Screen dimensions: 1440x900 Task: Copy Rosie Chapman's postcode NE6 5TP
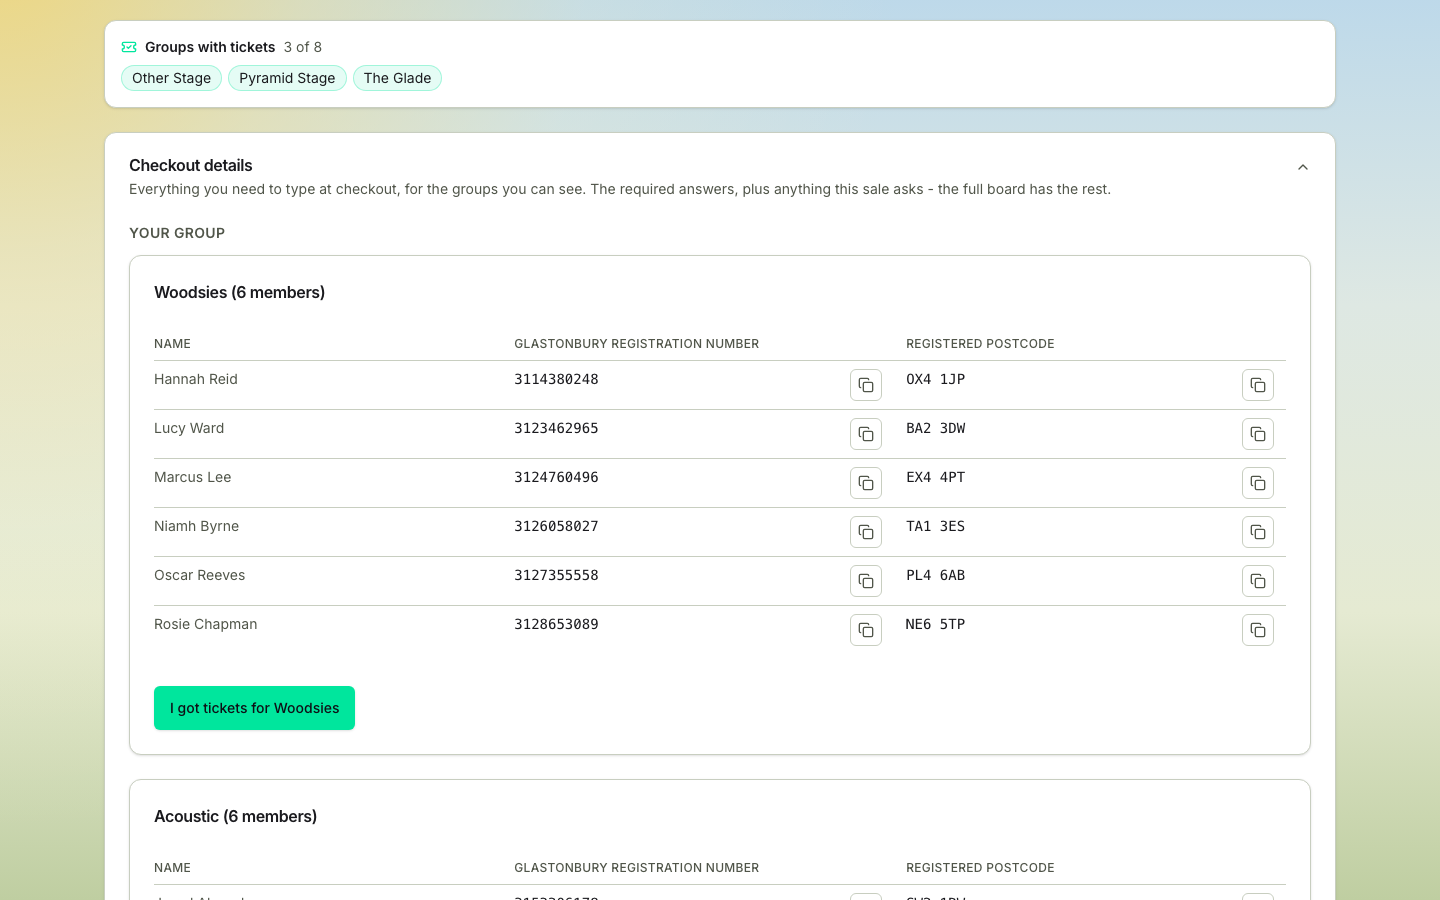(1258, 630)
